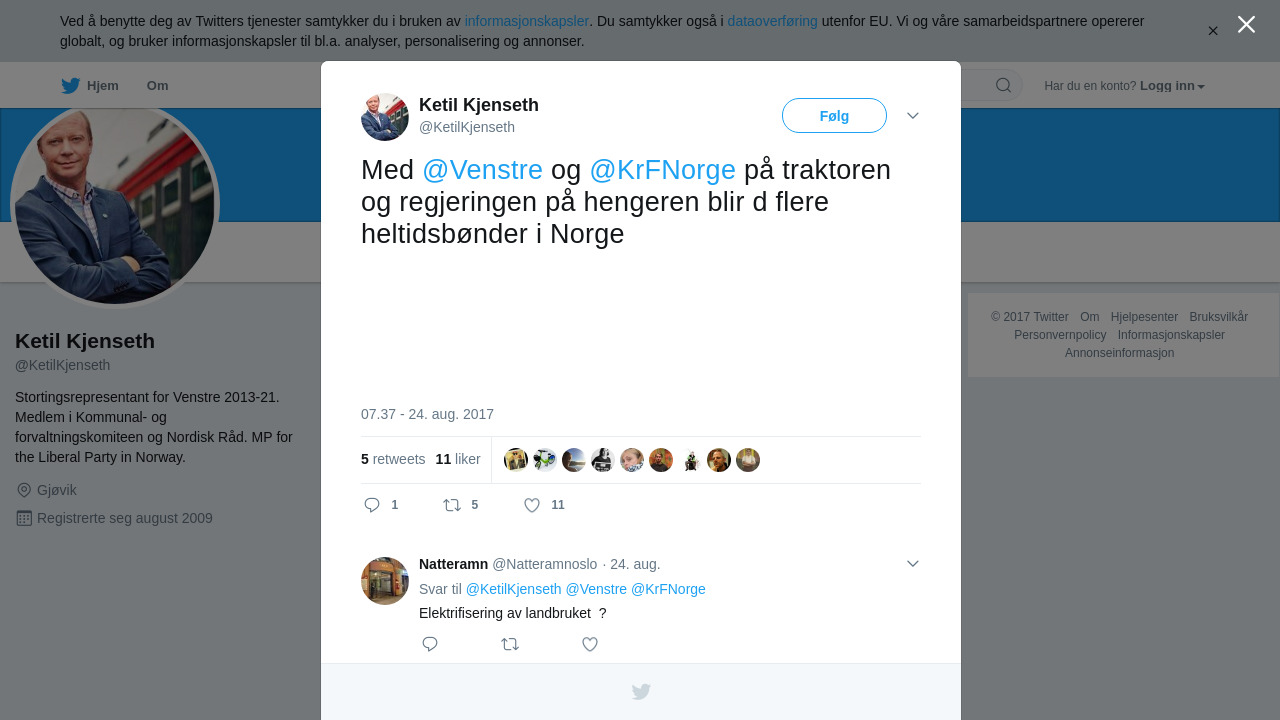The width and height of the screenshot is (1280, 720).
Task: Click the search magnifier icon
Action: 1003,85
